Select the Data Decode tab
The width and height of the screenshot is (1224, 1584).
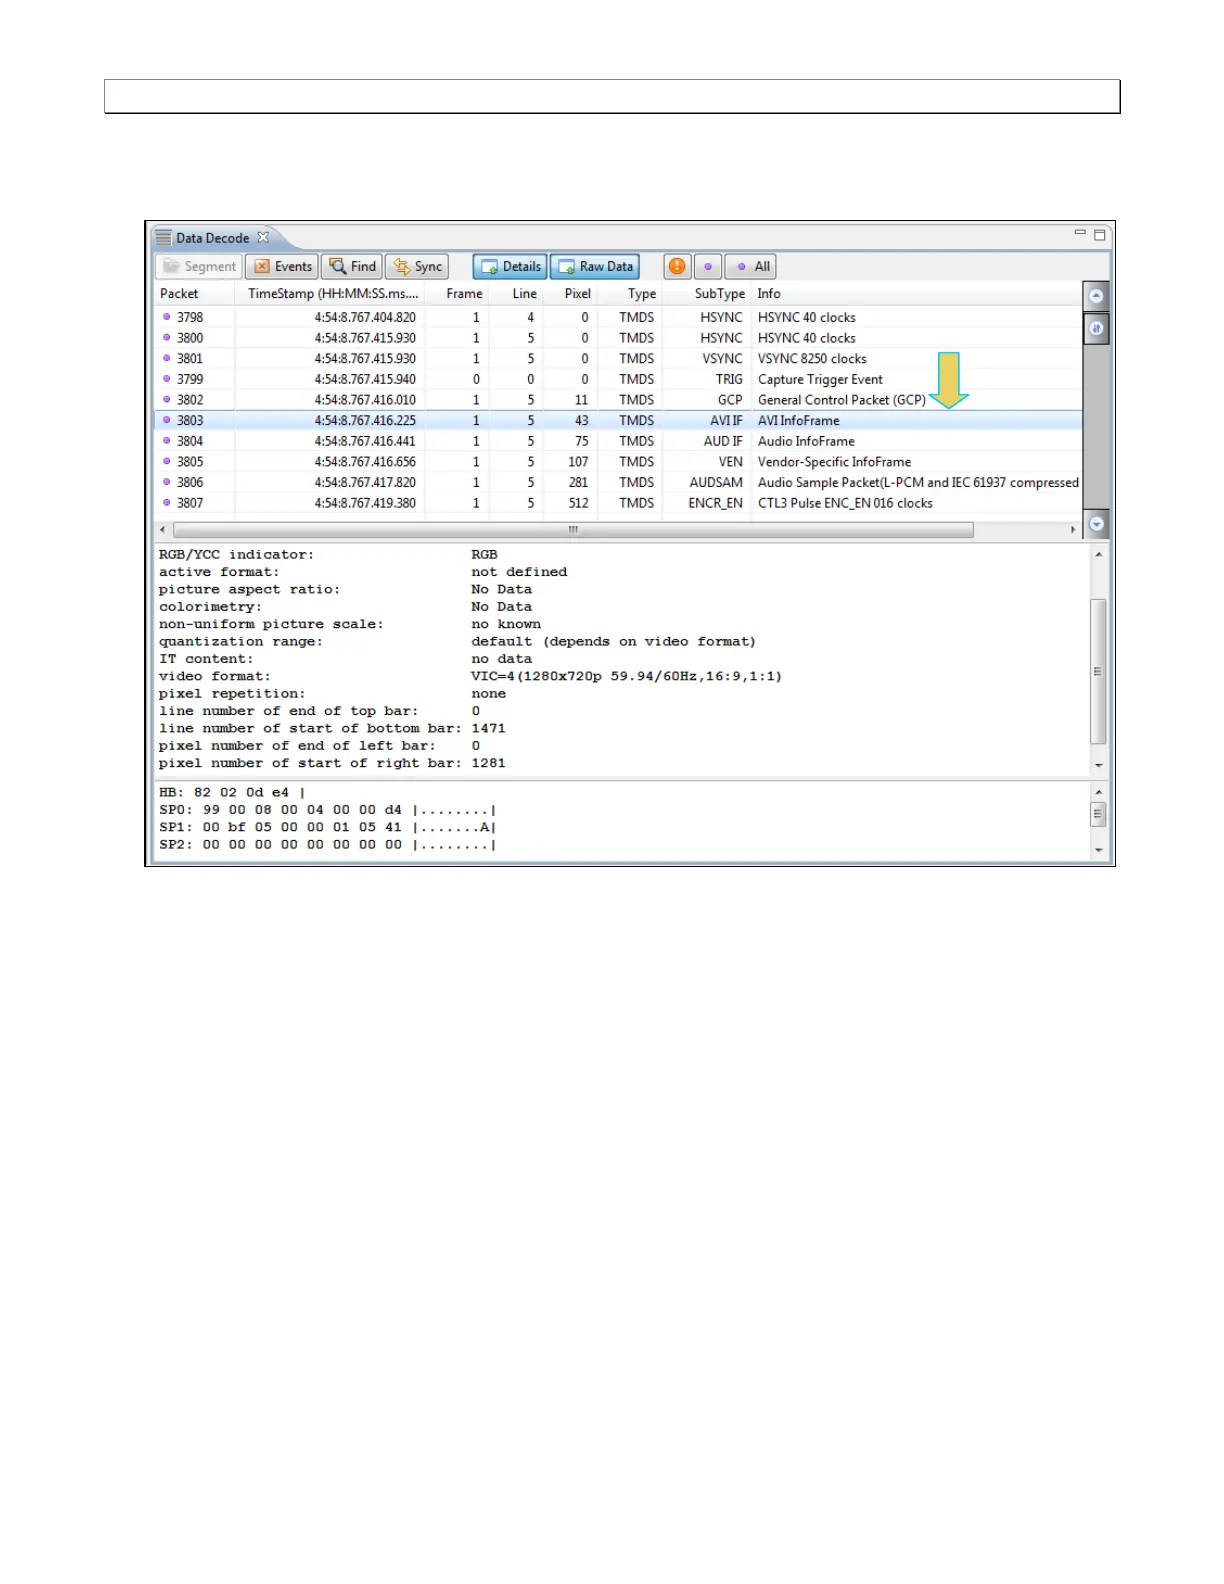[212, 238]
